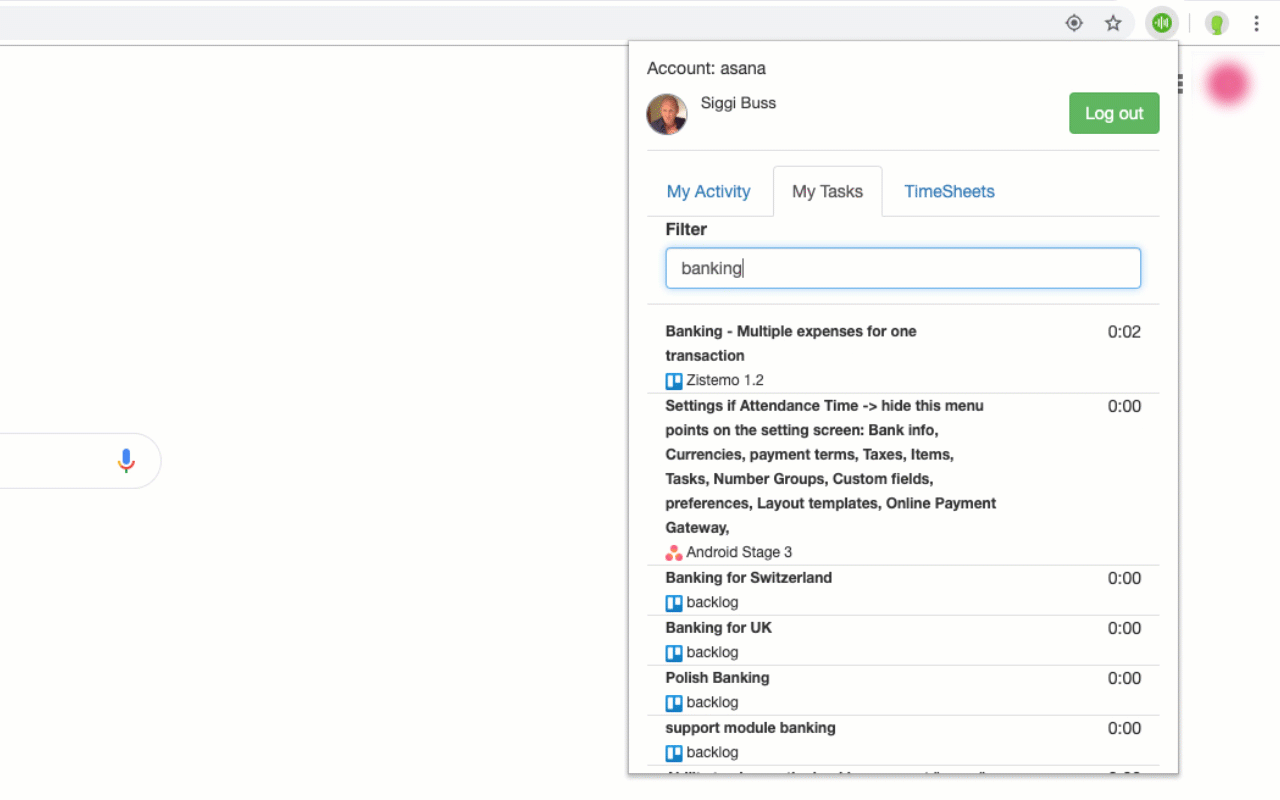This screenshot has height=800, width=1280.
Task: Click inside the Filter text field
Action: click(x=903, y=268)
